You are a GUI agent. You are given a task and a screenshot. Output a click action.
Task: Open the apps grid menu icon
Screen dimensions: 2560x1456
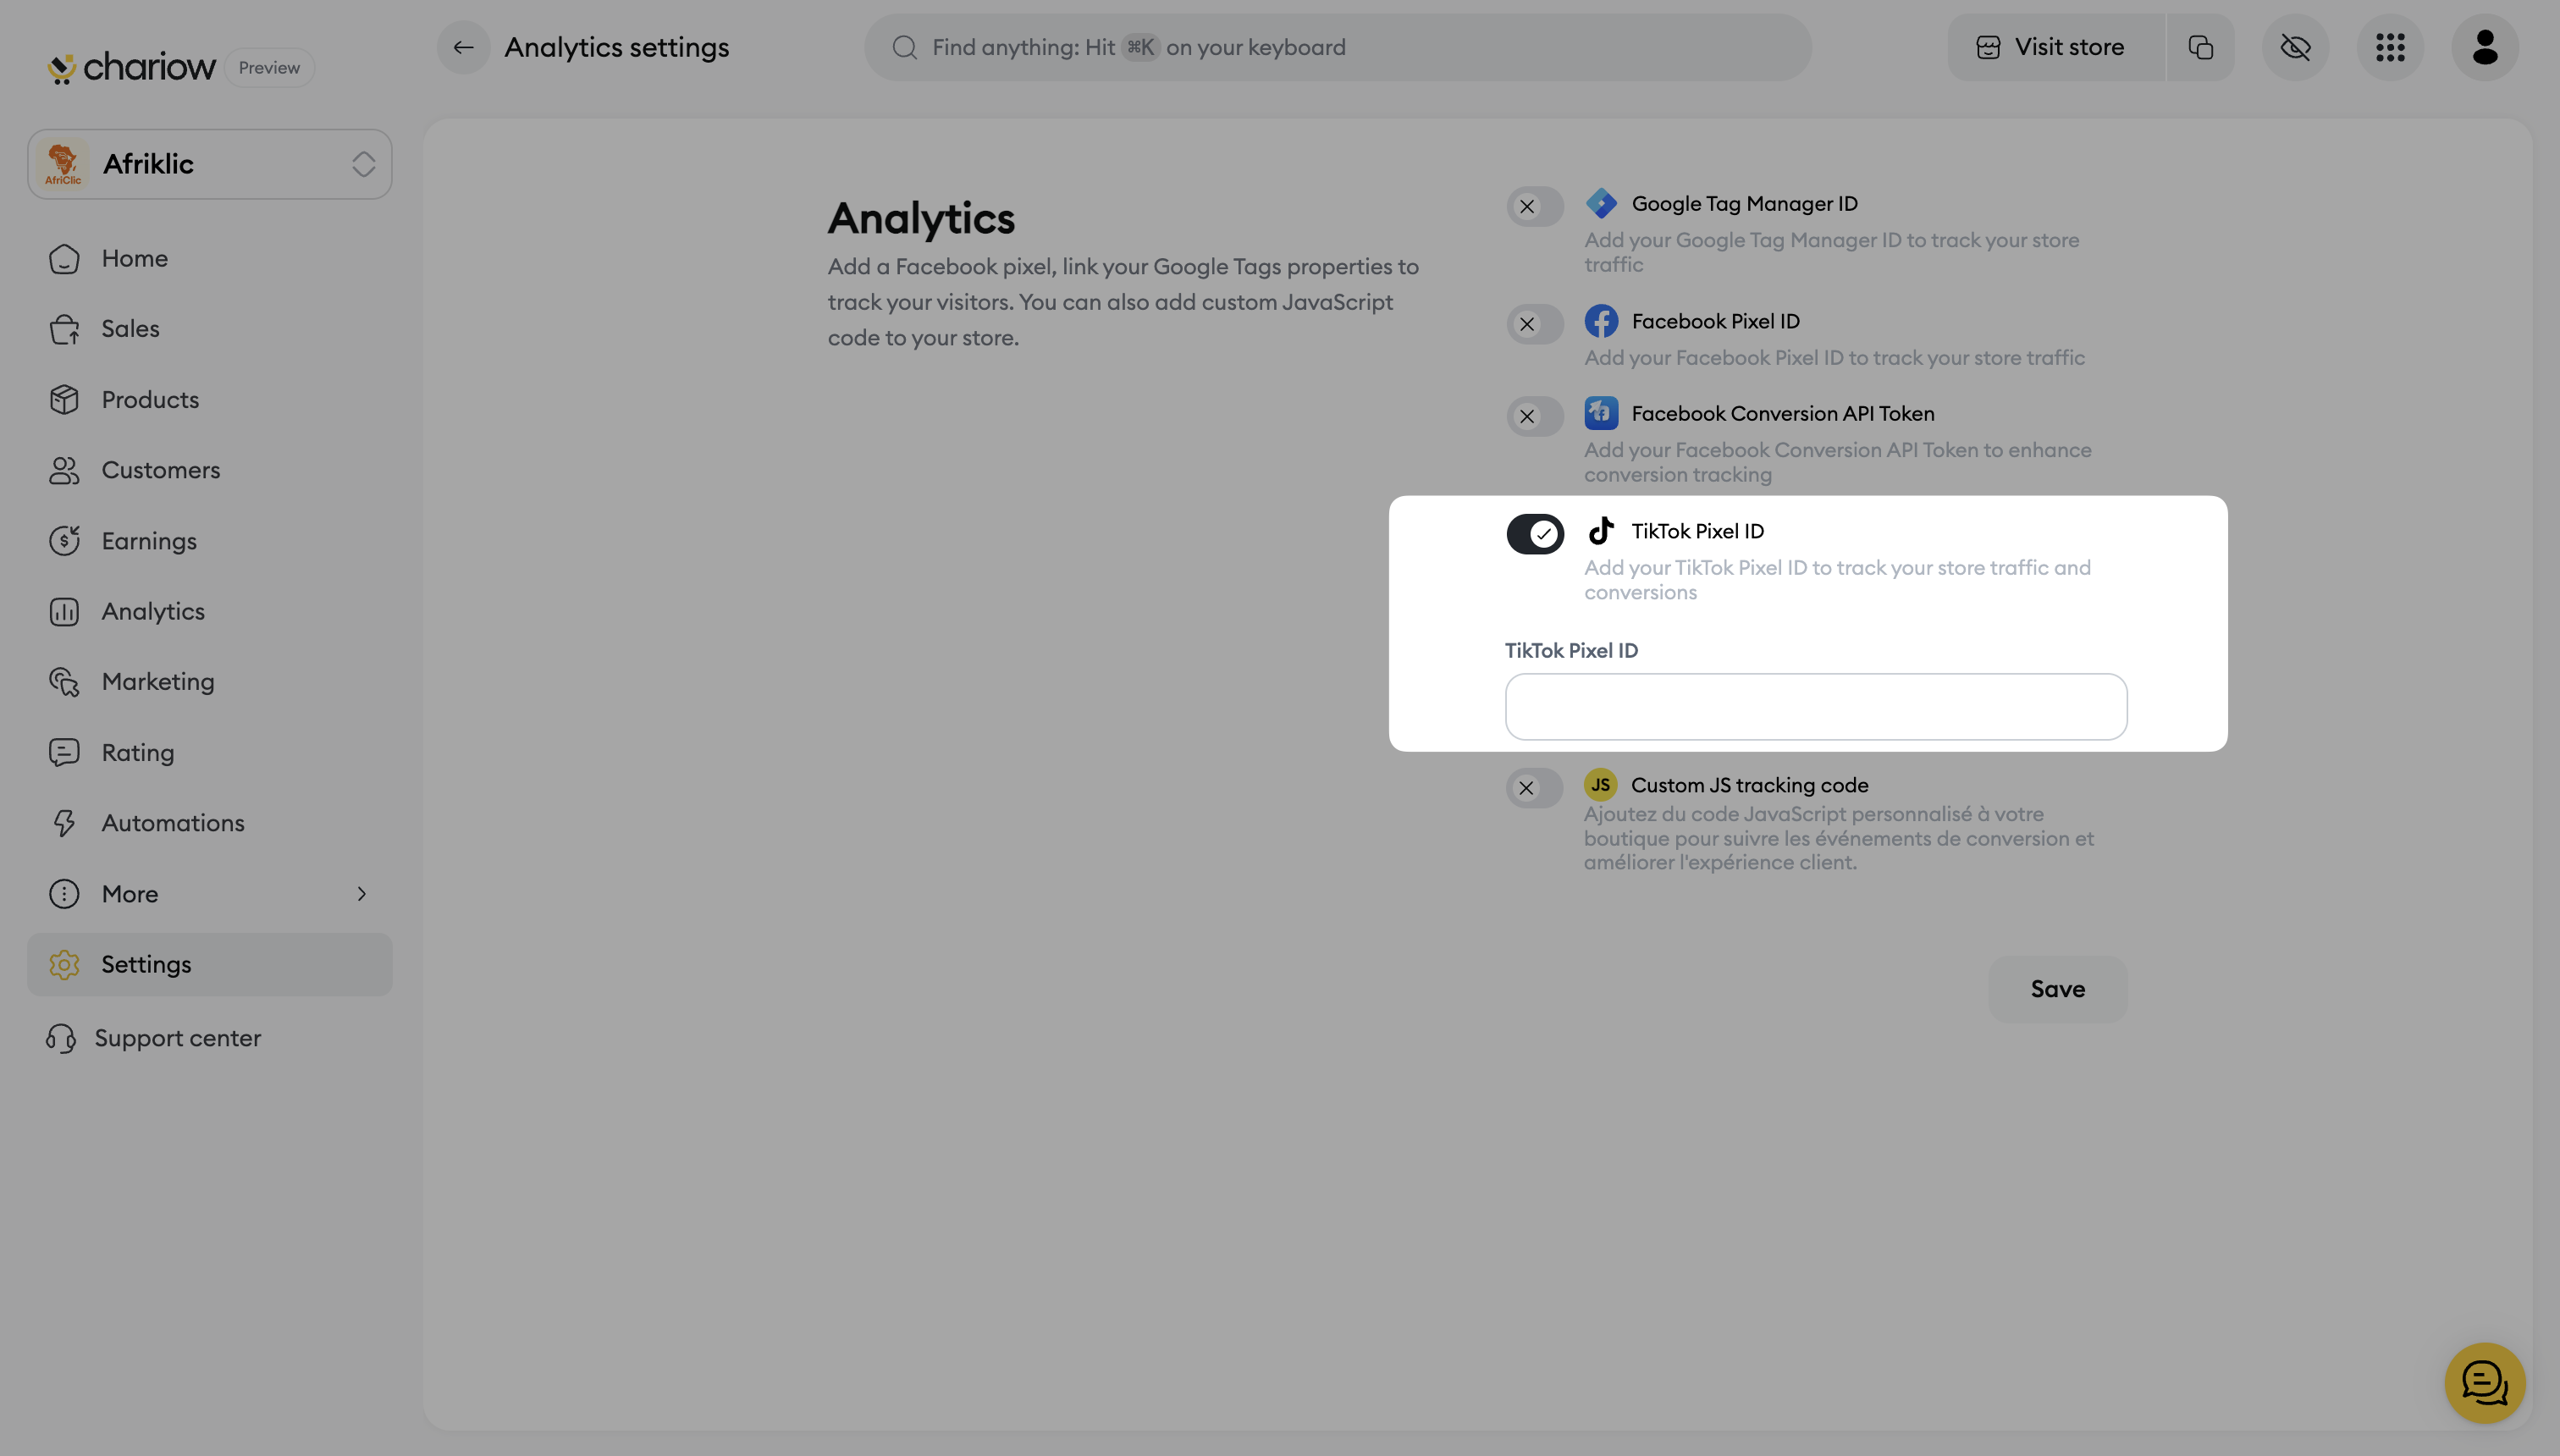[2390, 47]
